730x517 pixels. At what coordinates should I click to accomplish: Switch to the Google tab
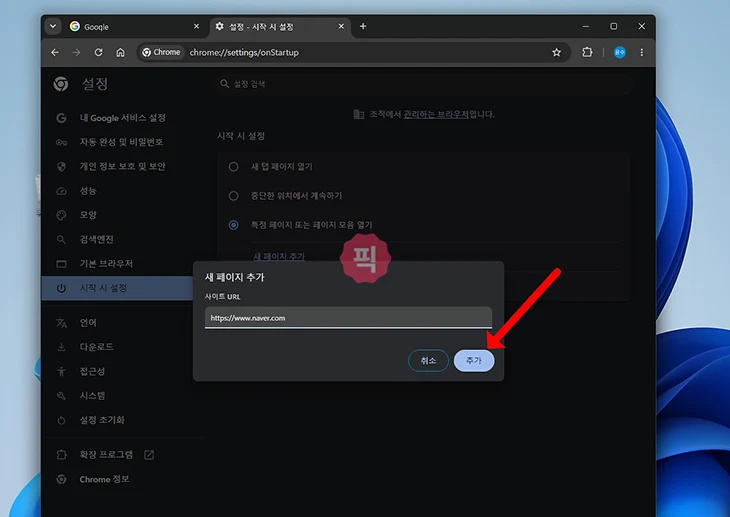point(135,27)
